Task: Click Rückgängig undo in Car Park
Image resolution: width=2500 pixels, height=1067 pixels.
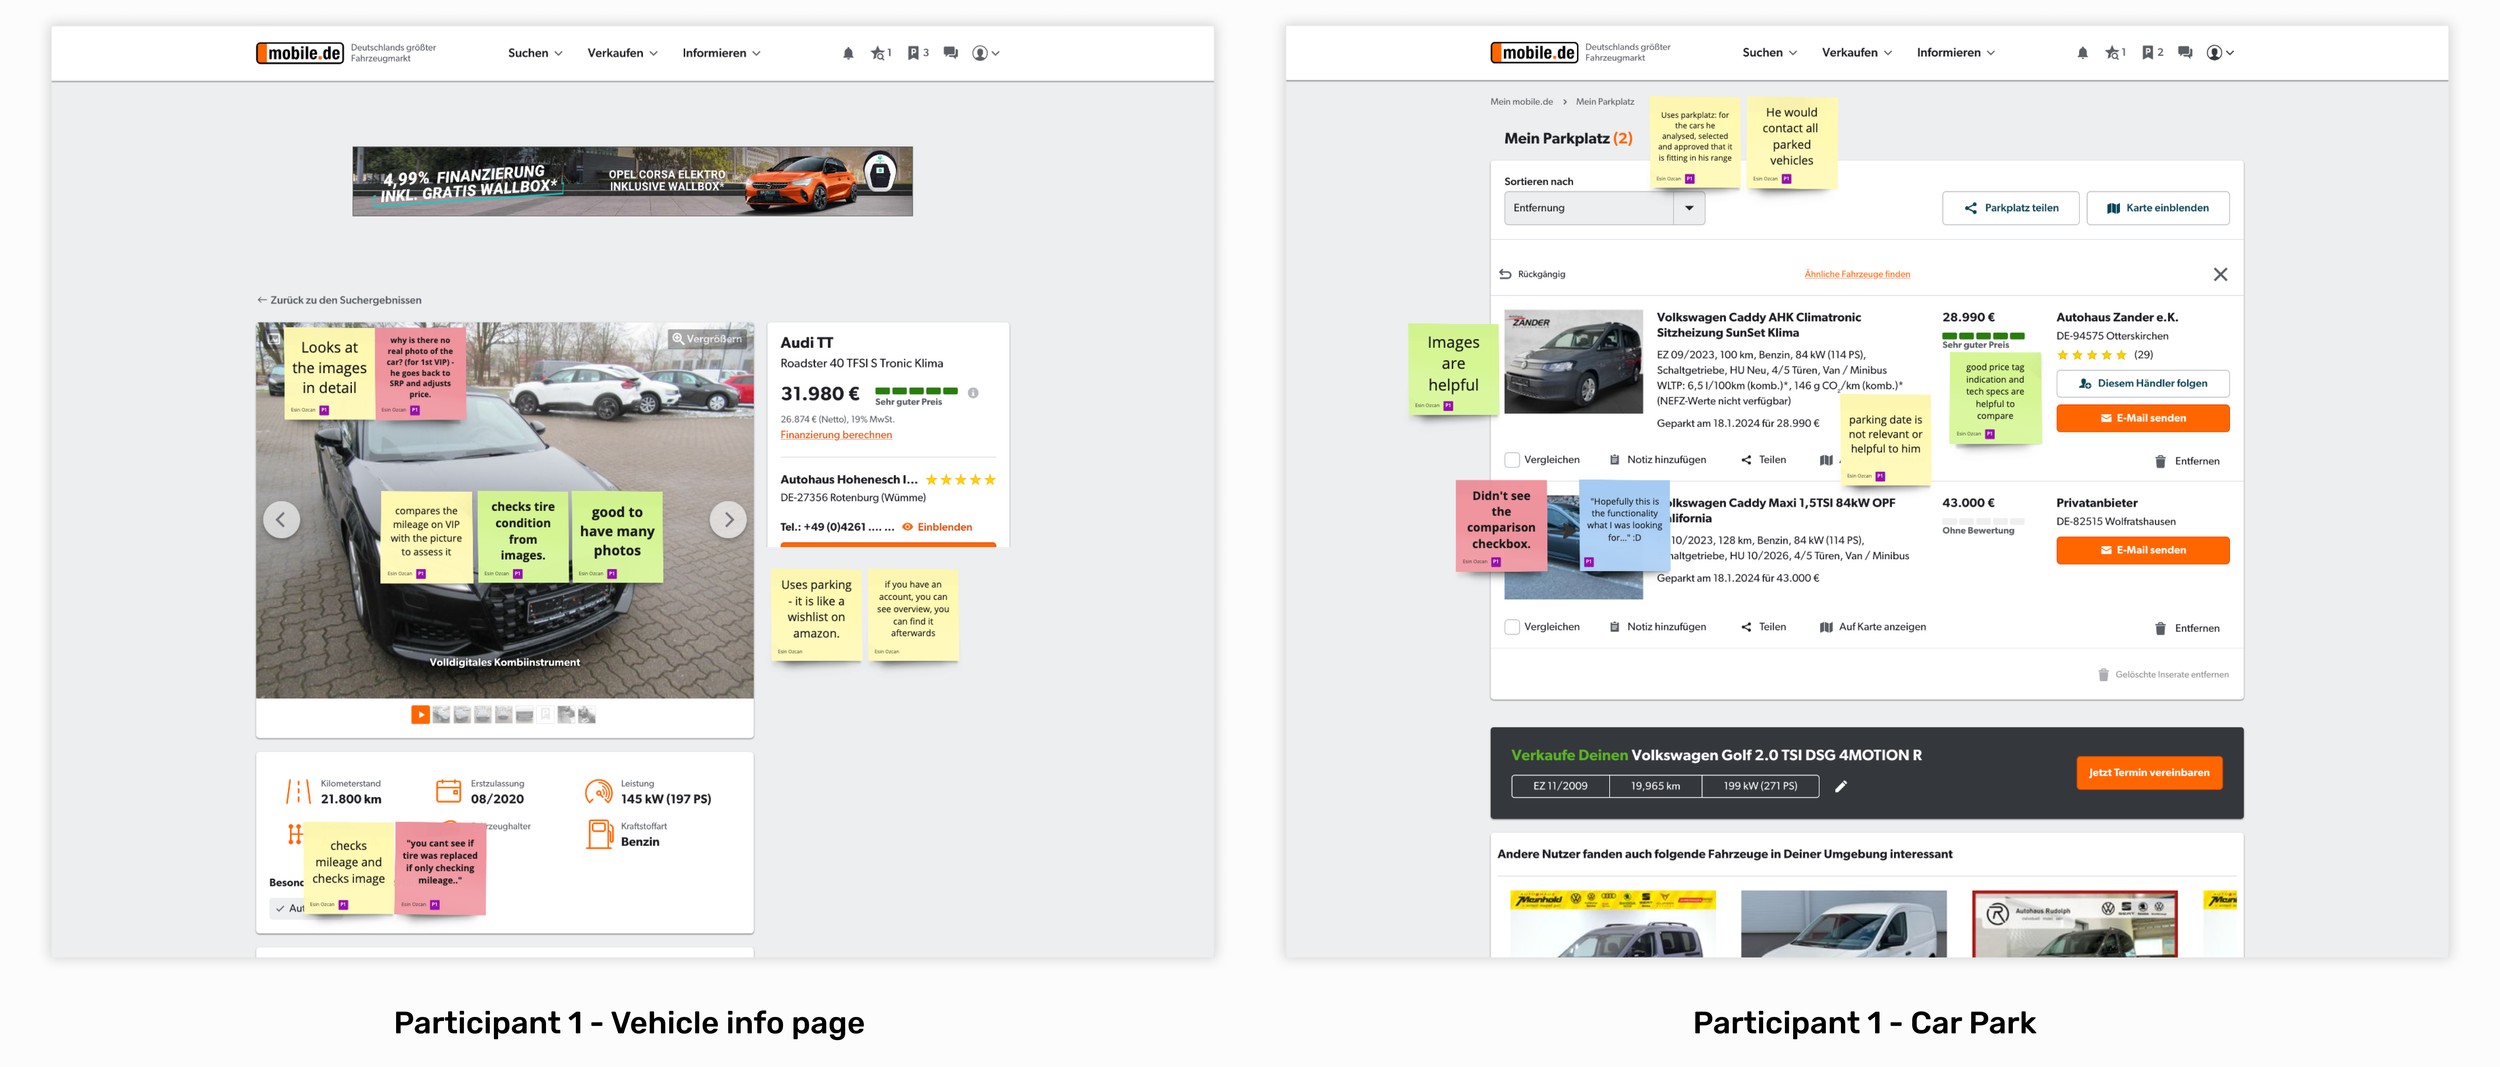Action: click(x=1532, y=274)
